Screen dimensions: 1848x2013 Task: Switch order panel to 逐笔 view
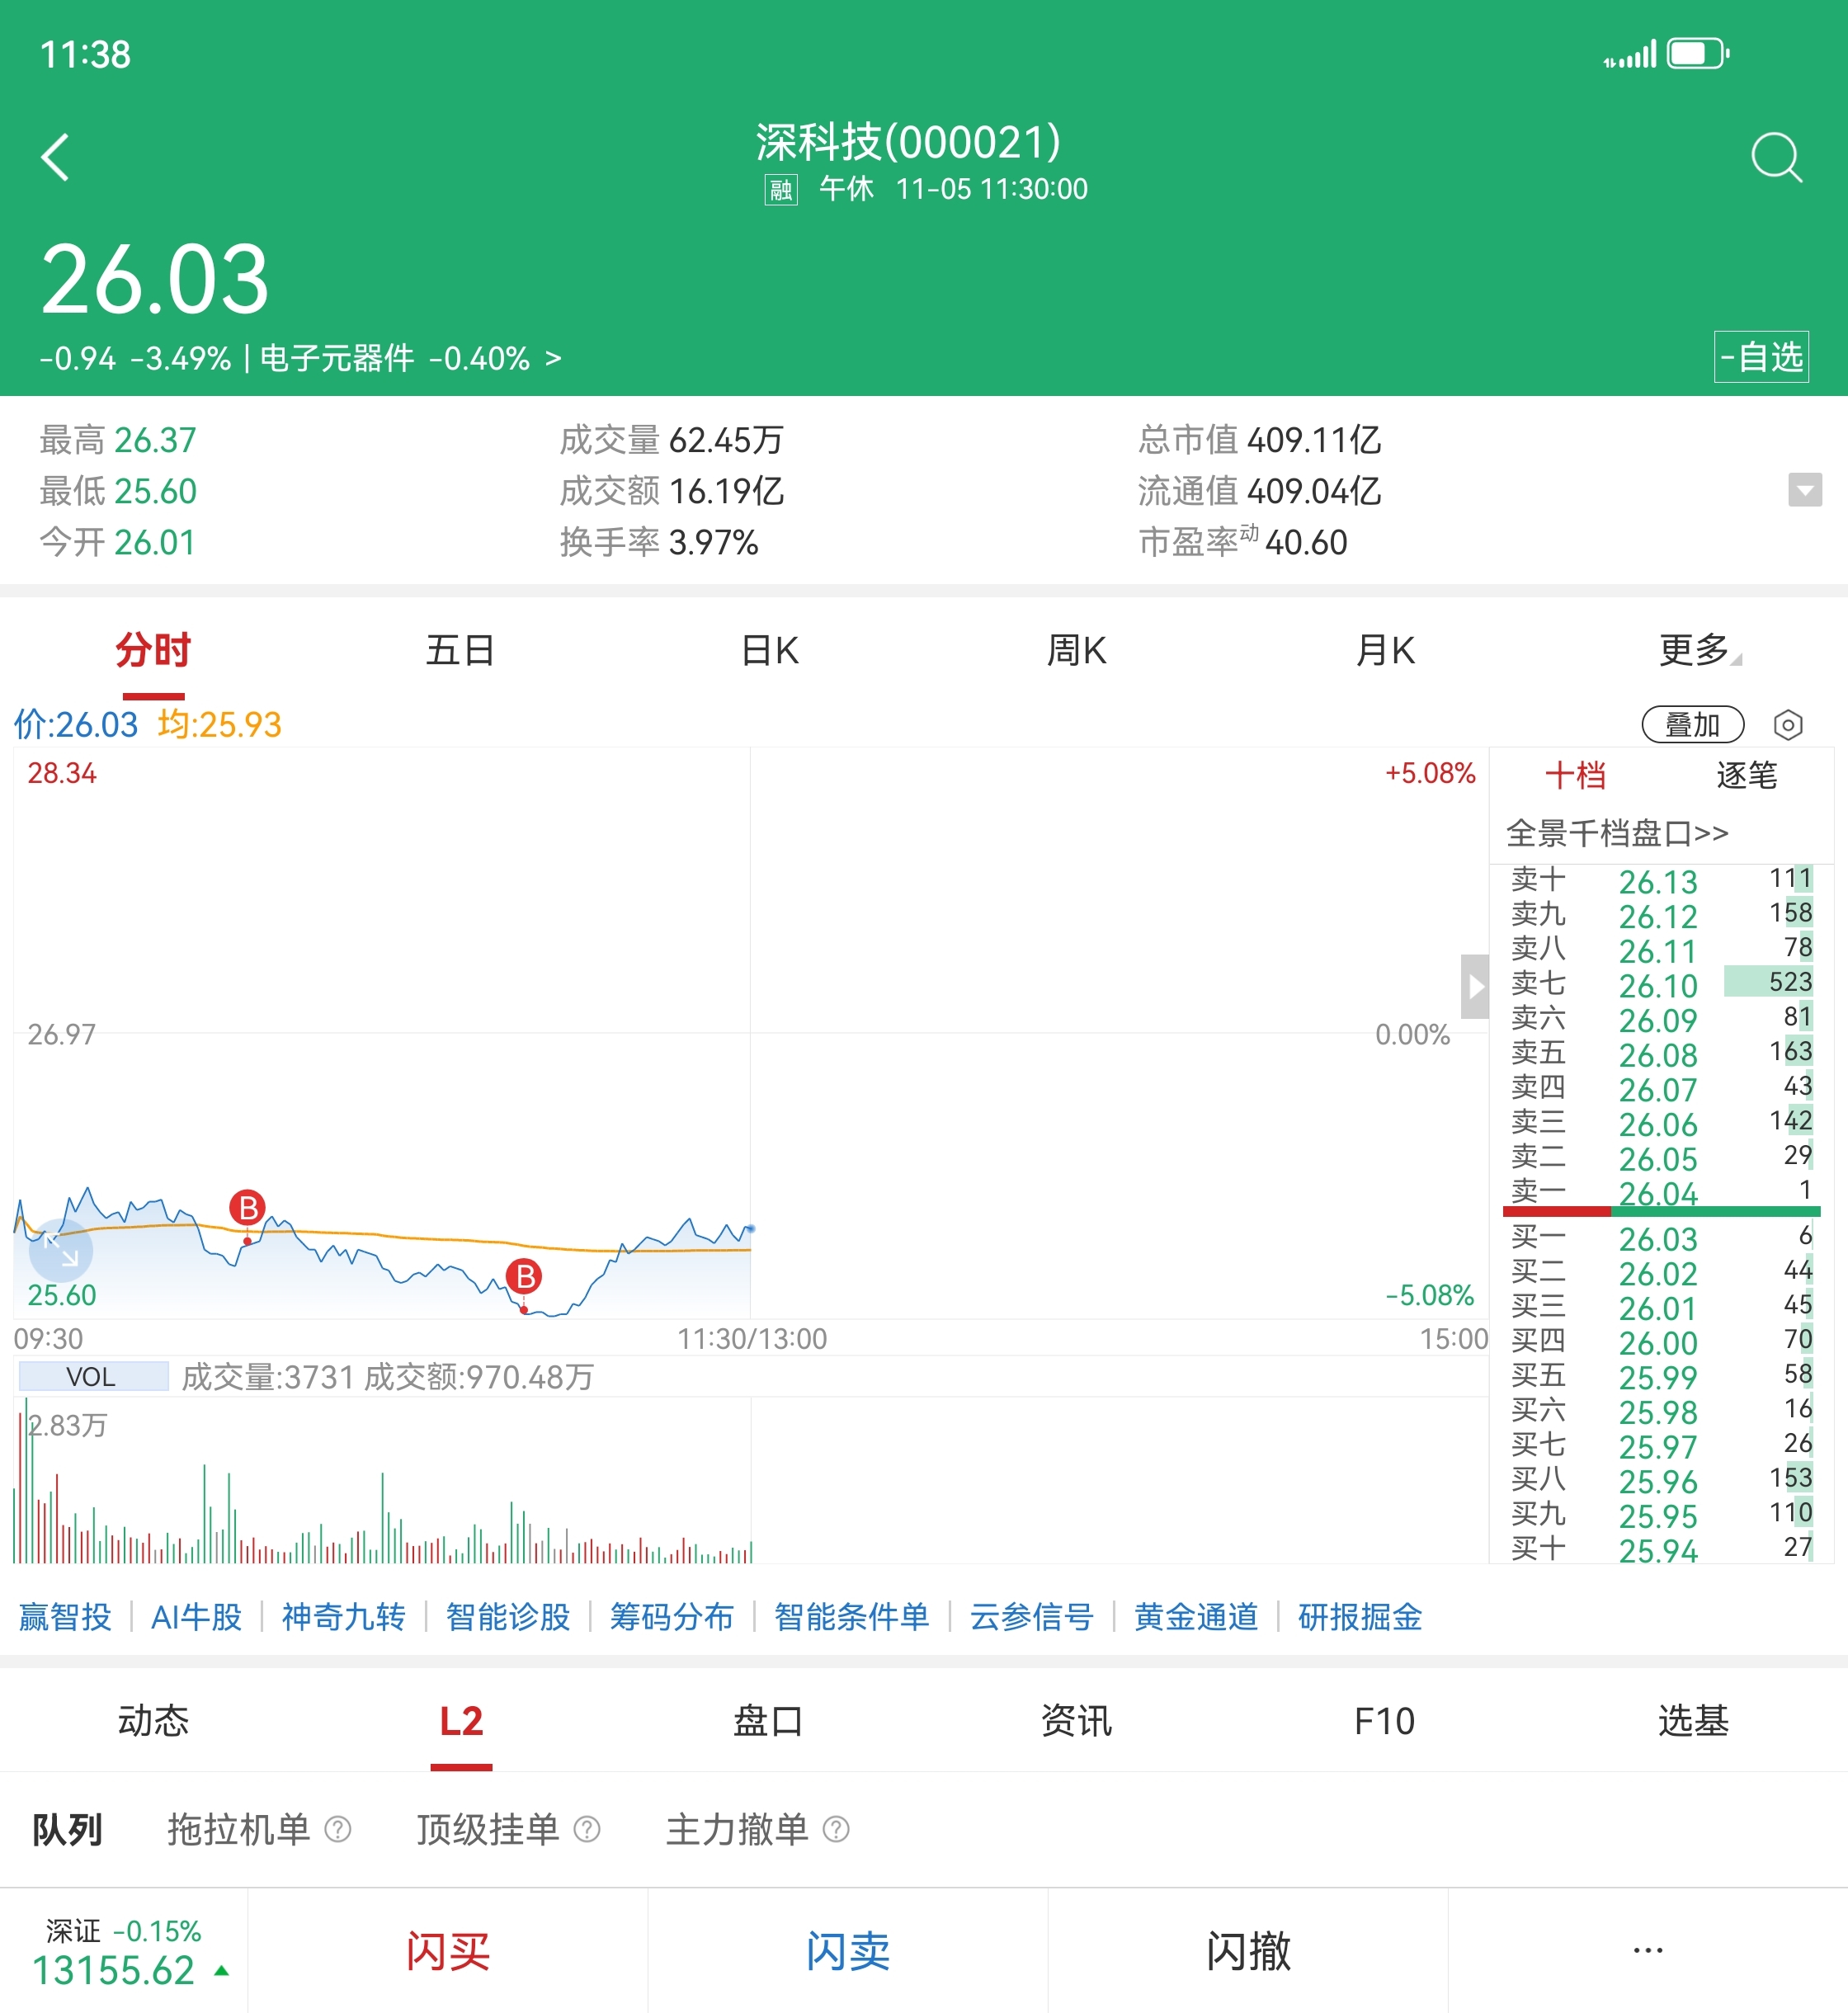(1746, 775)
